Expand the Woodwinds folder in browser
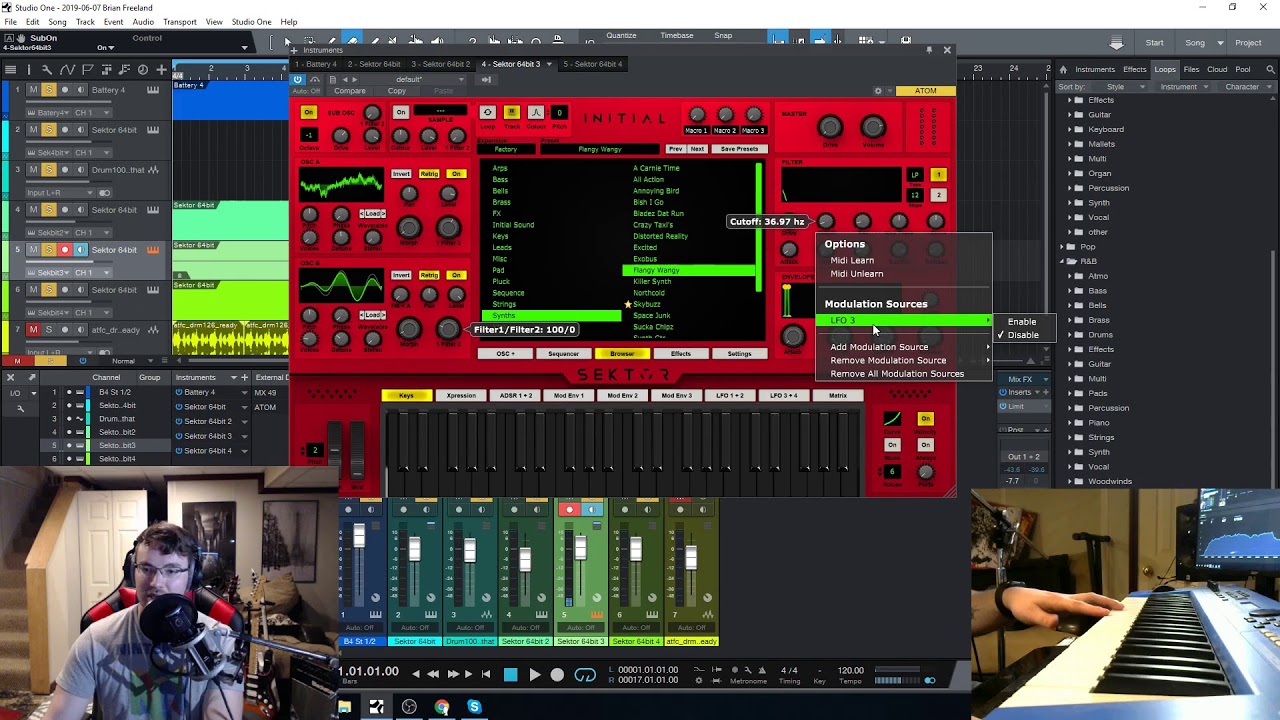This screenshot has height=720, width=1280. [1070, 481]
